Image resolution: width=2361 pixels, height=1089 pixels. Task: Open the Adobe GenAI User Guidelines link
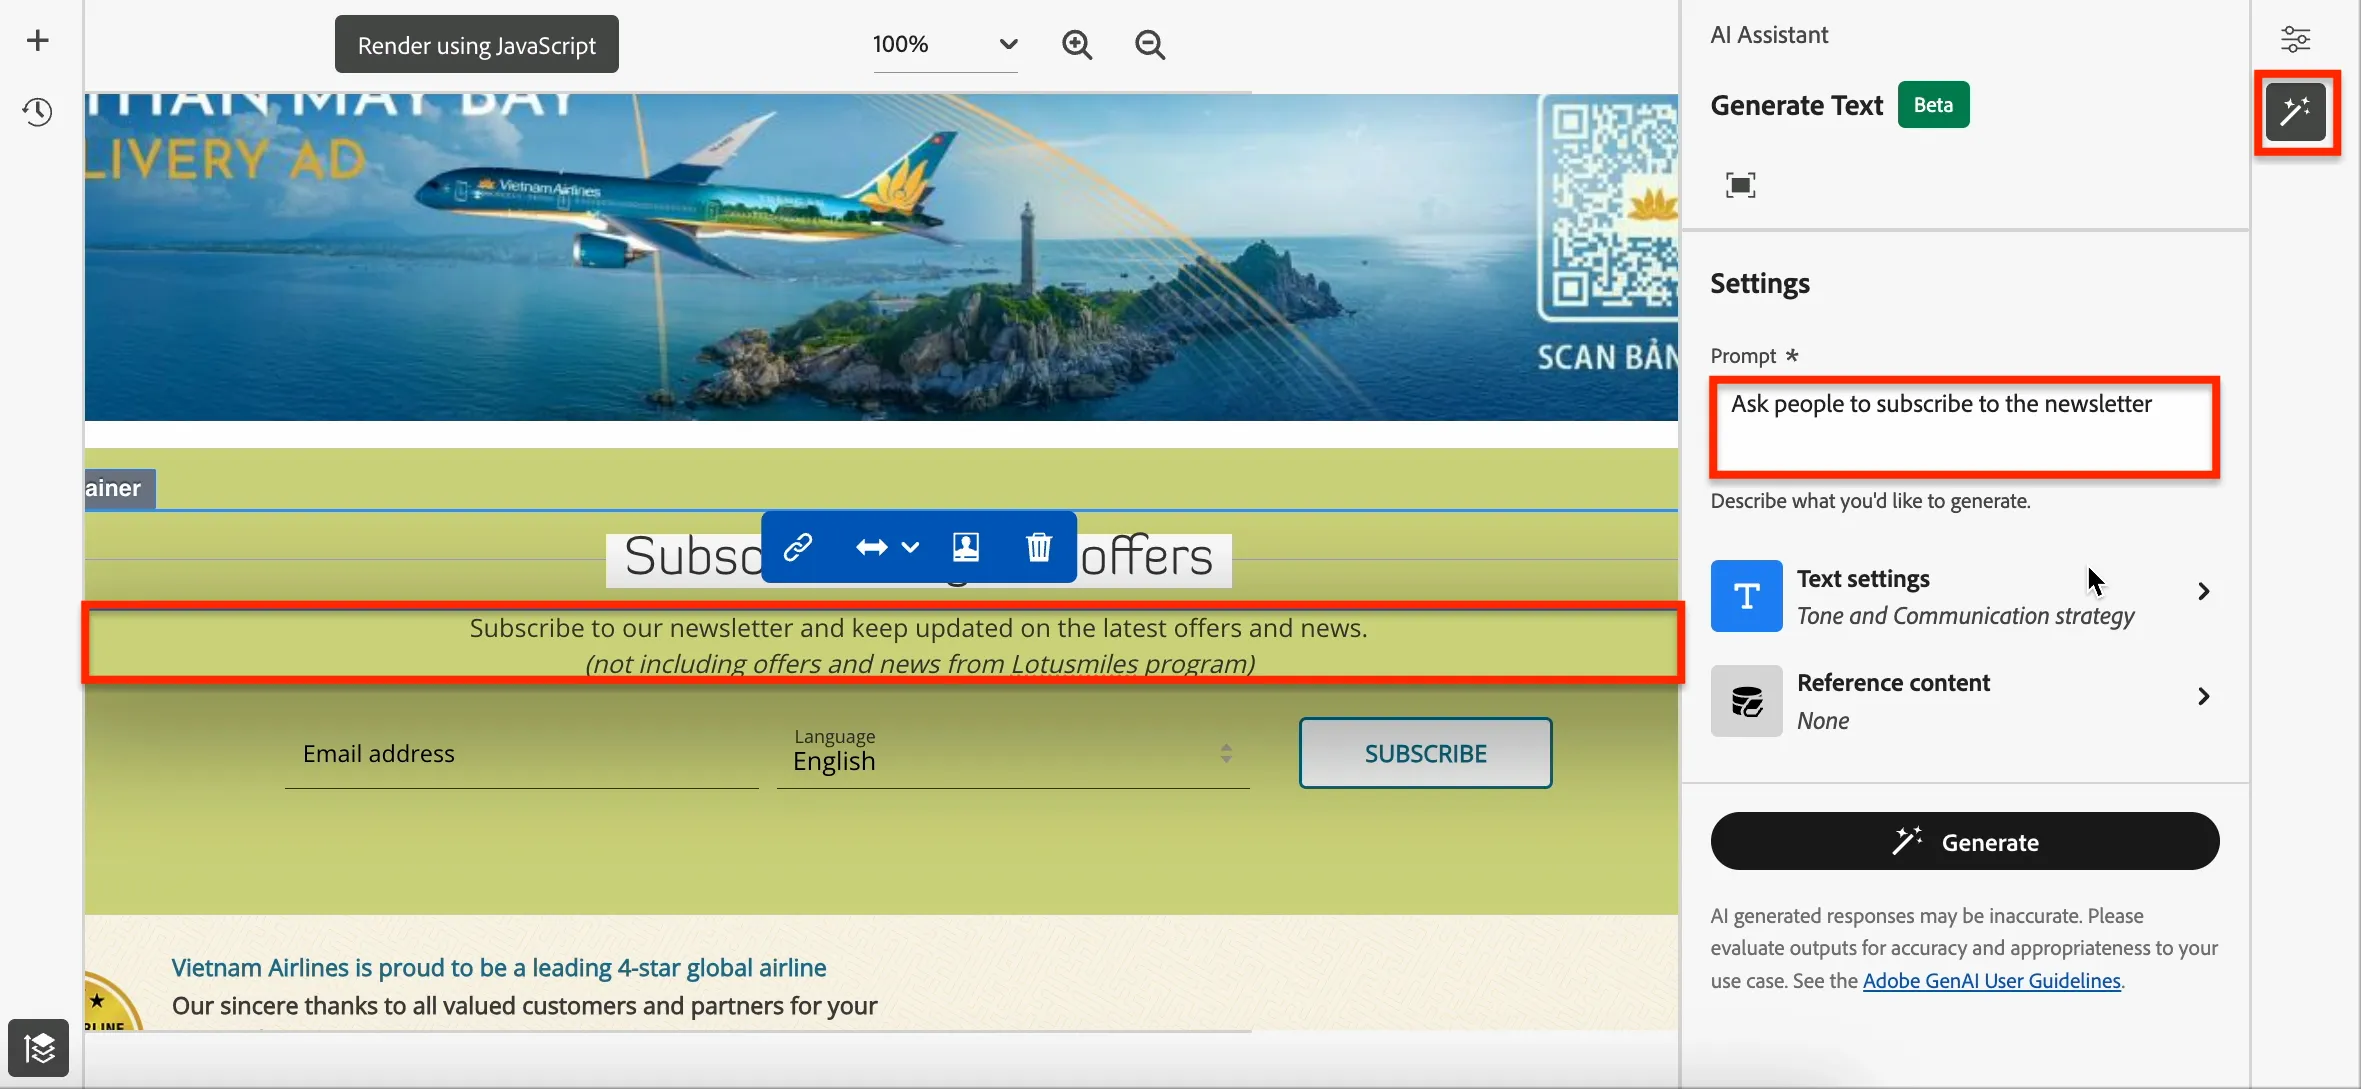(1991, 981)
